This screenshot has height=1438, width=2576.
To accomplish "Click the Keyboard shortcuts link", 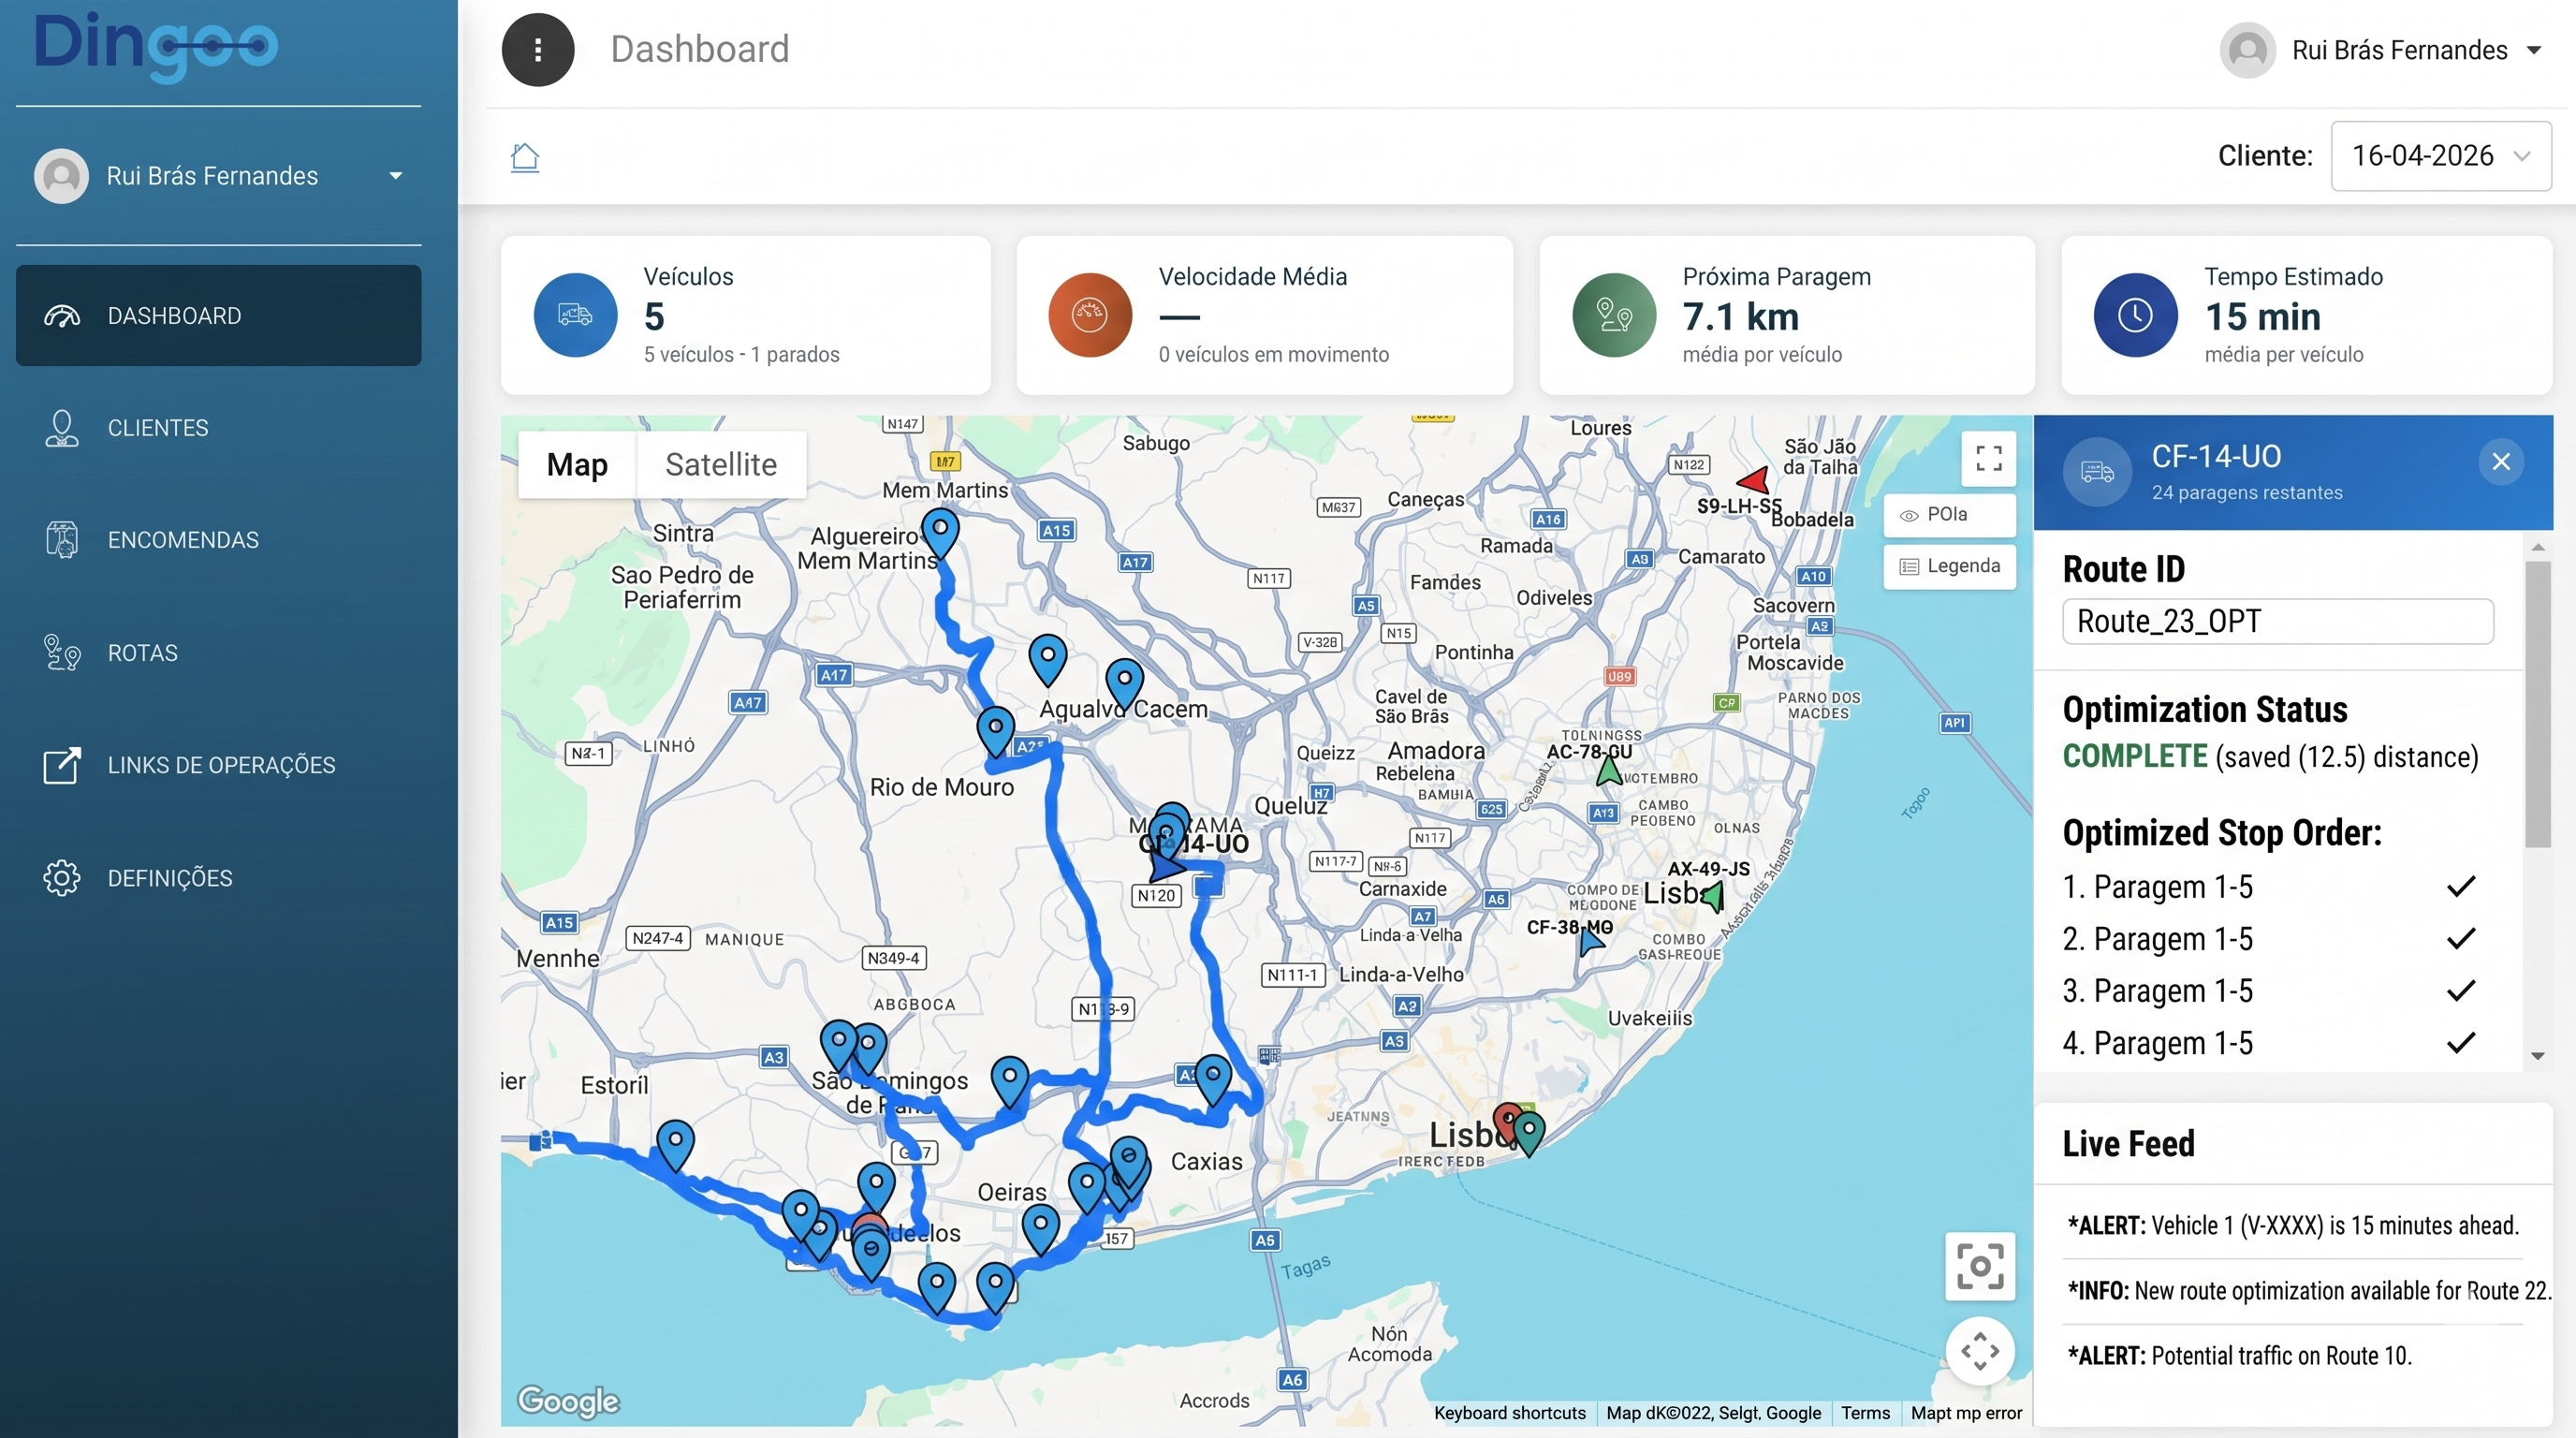I will pyautogui.click(x=1509, y=1413).
